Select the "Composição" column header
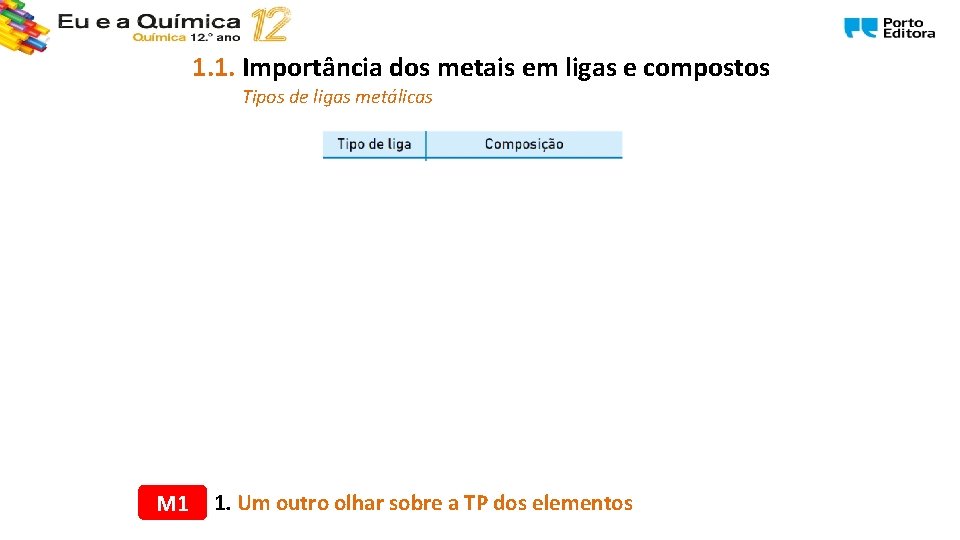This screenshot has width=960, height=540. click(524, 144)
